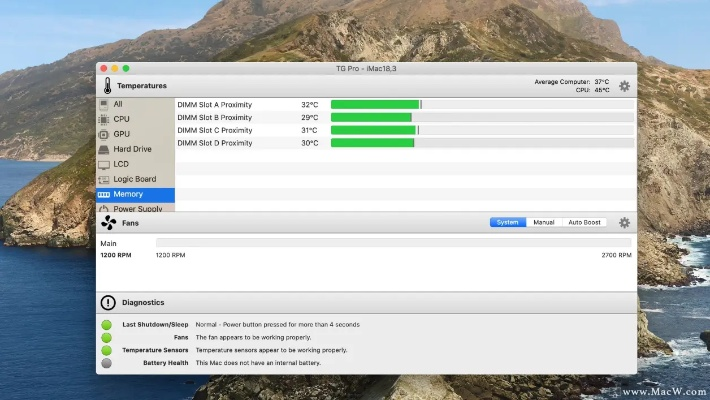Enable Auto Boost fan mode

585,222
